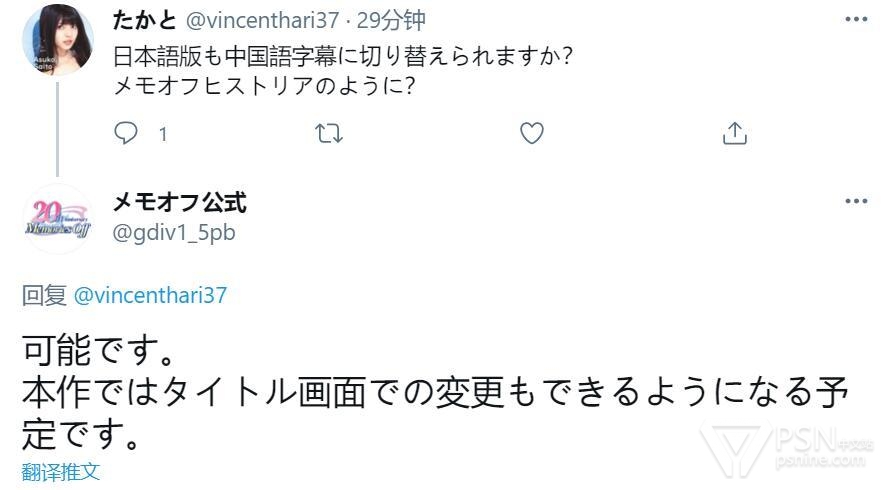Click @vincenthari37 mention after 回复
This screenshot has height=490, width=885.
[x=150, y=295]
